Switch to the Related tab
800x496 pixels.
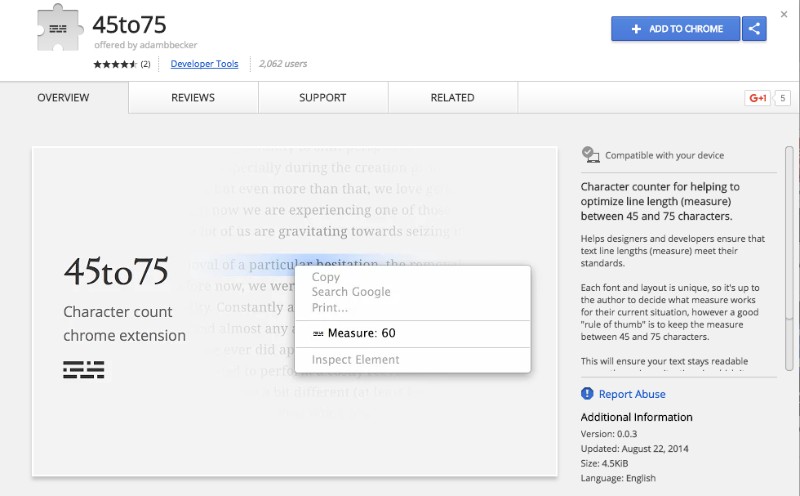click(x=453, y=97)
